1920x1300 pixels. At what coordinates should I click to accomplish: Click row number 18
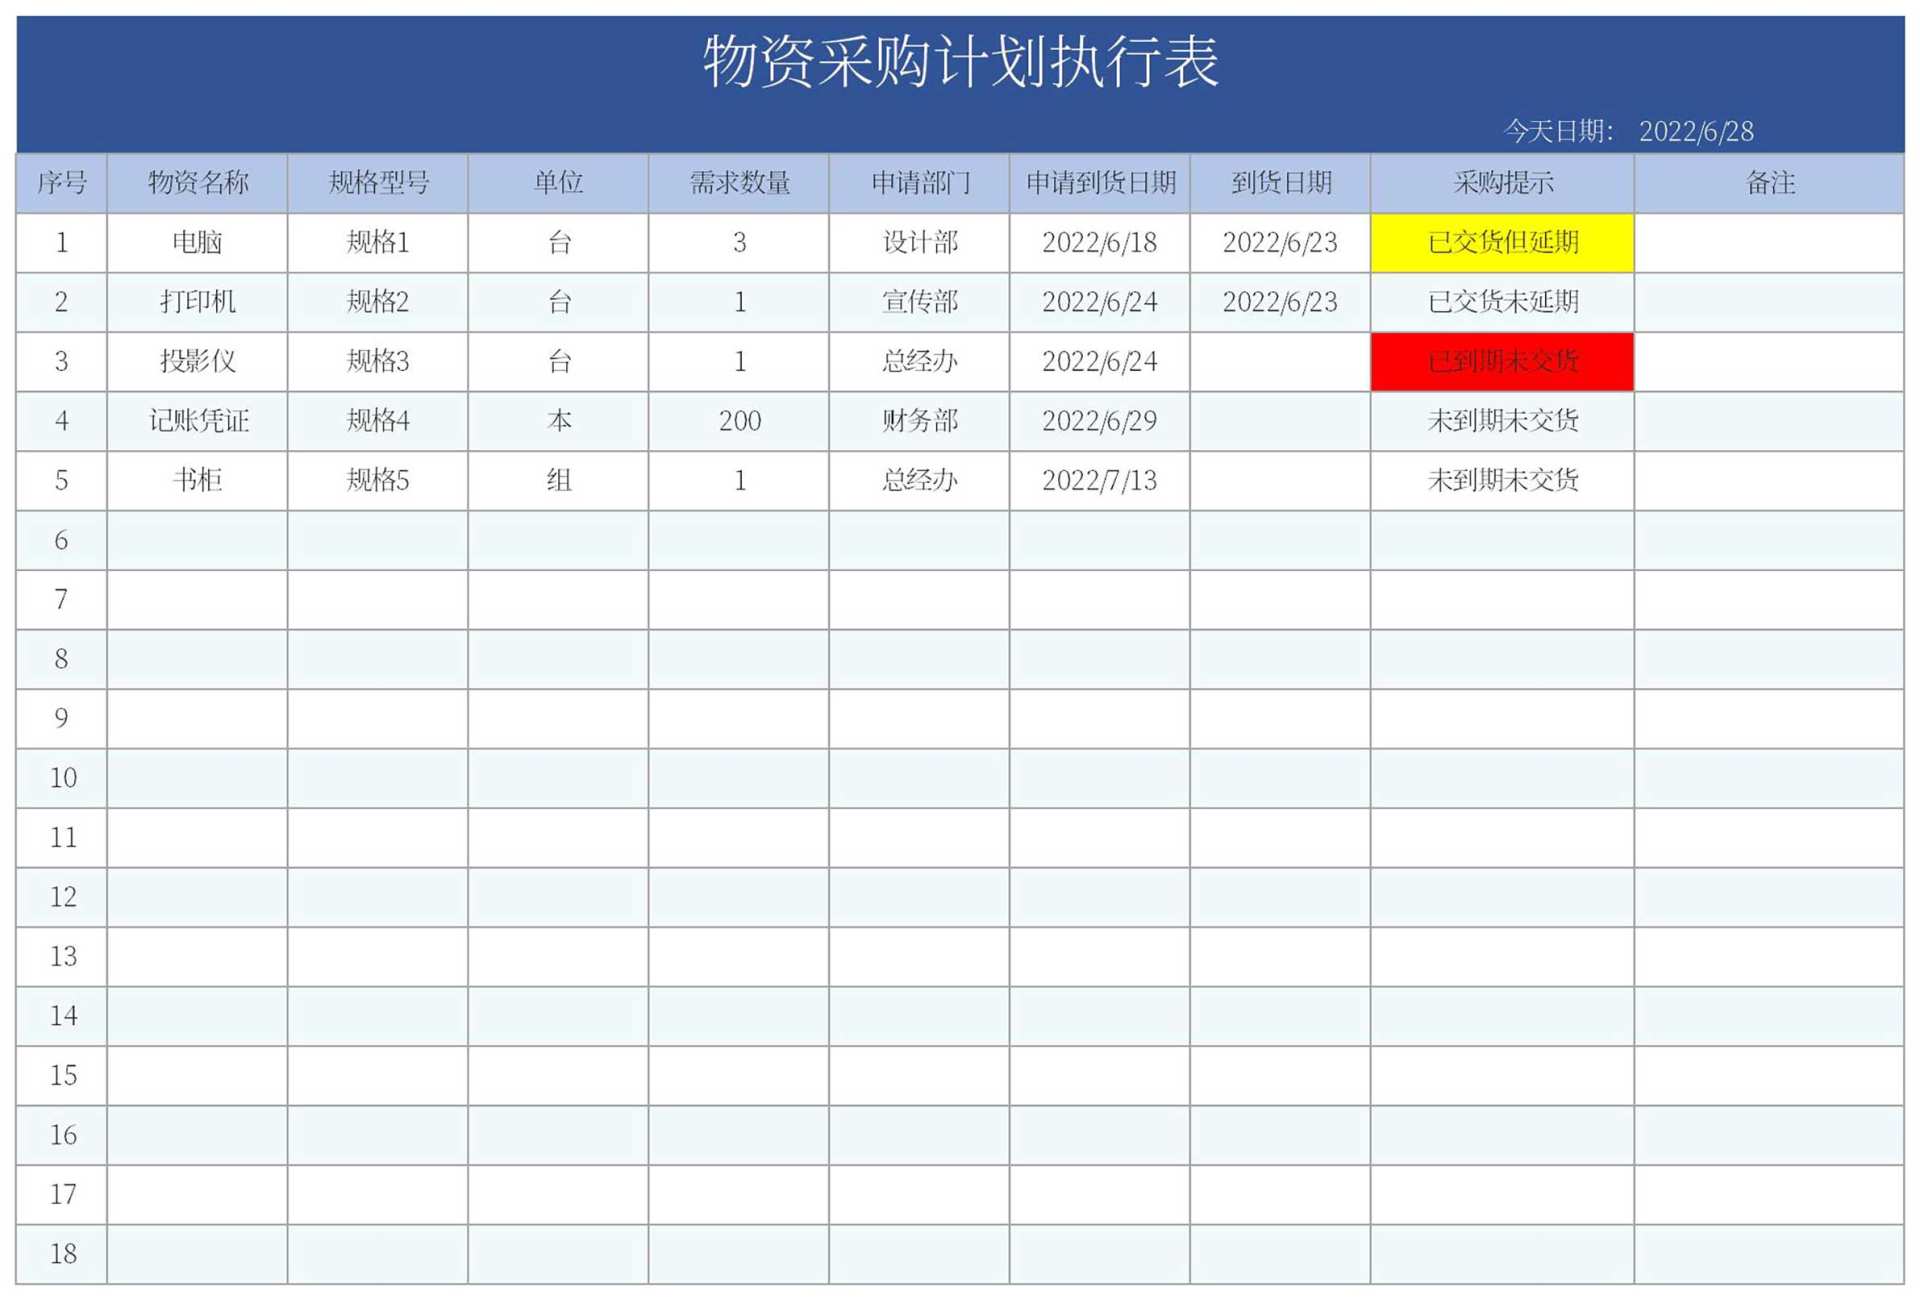coord(62,1254)
